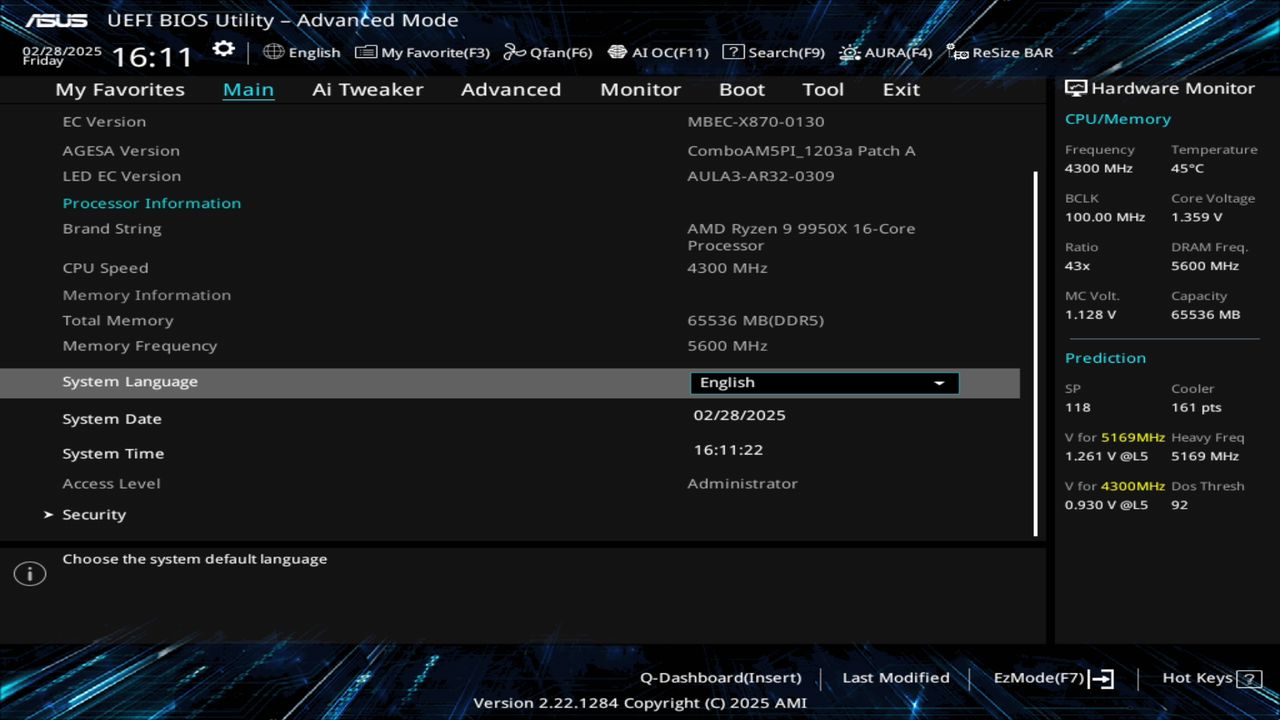The image size is (1280, 720).
Task: Click the ASUS logo
Action: pos(56,20)
